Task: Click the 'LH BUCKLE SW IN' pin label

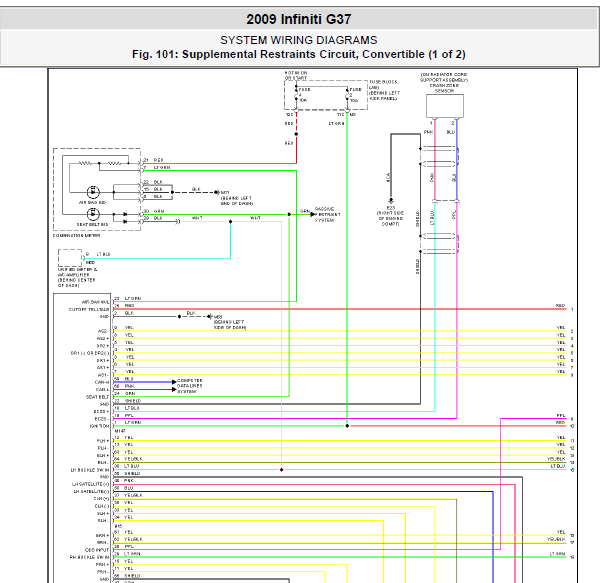Action: coord(90,470)
